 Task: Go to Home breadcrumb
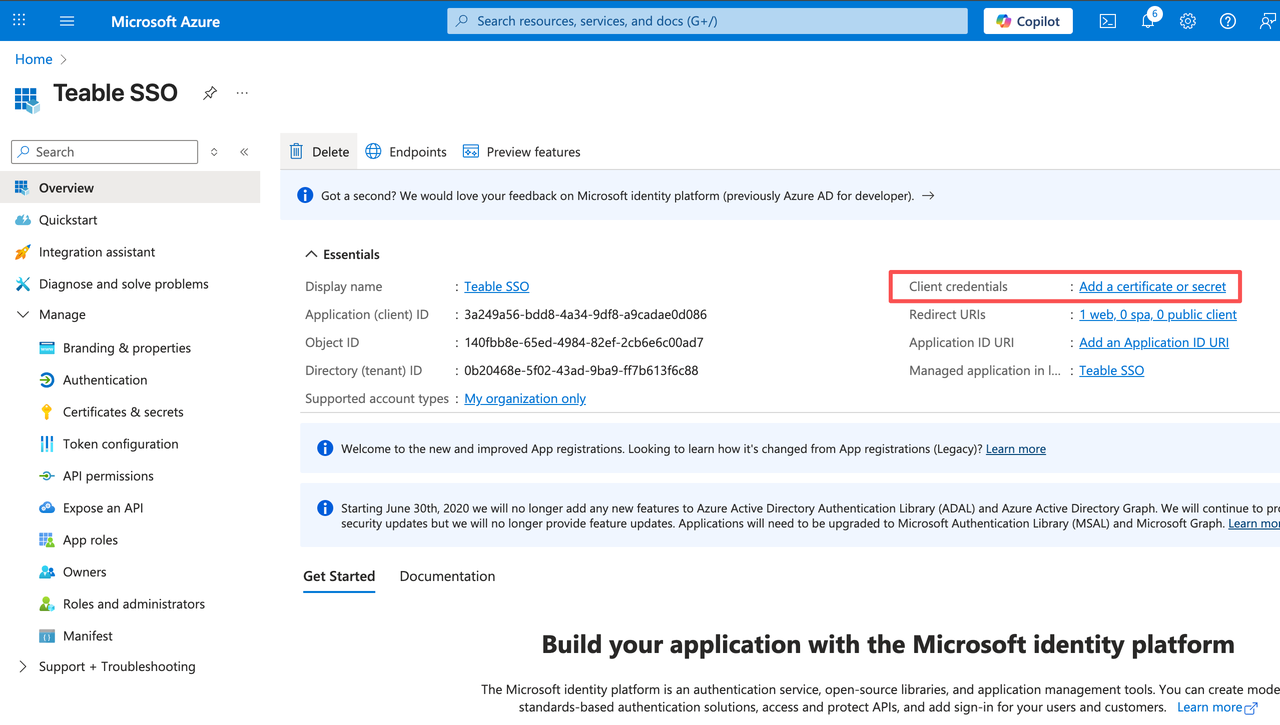point(33,59)
